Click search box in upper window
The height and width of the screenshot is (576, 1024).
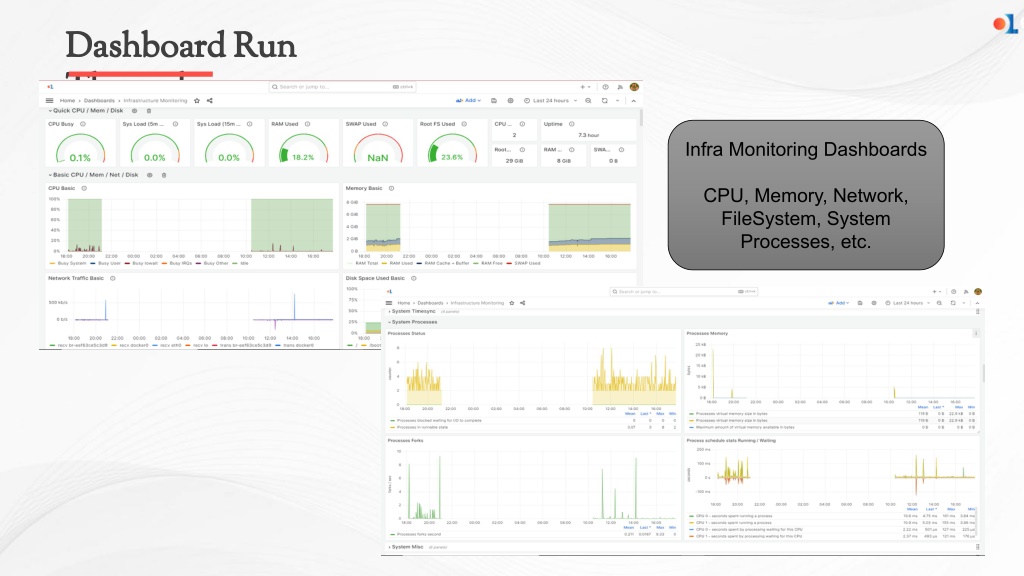tap(342, 87)
